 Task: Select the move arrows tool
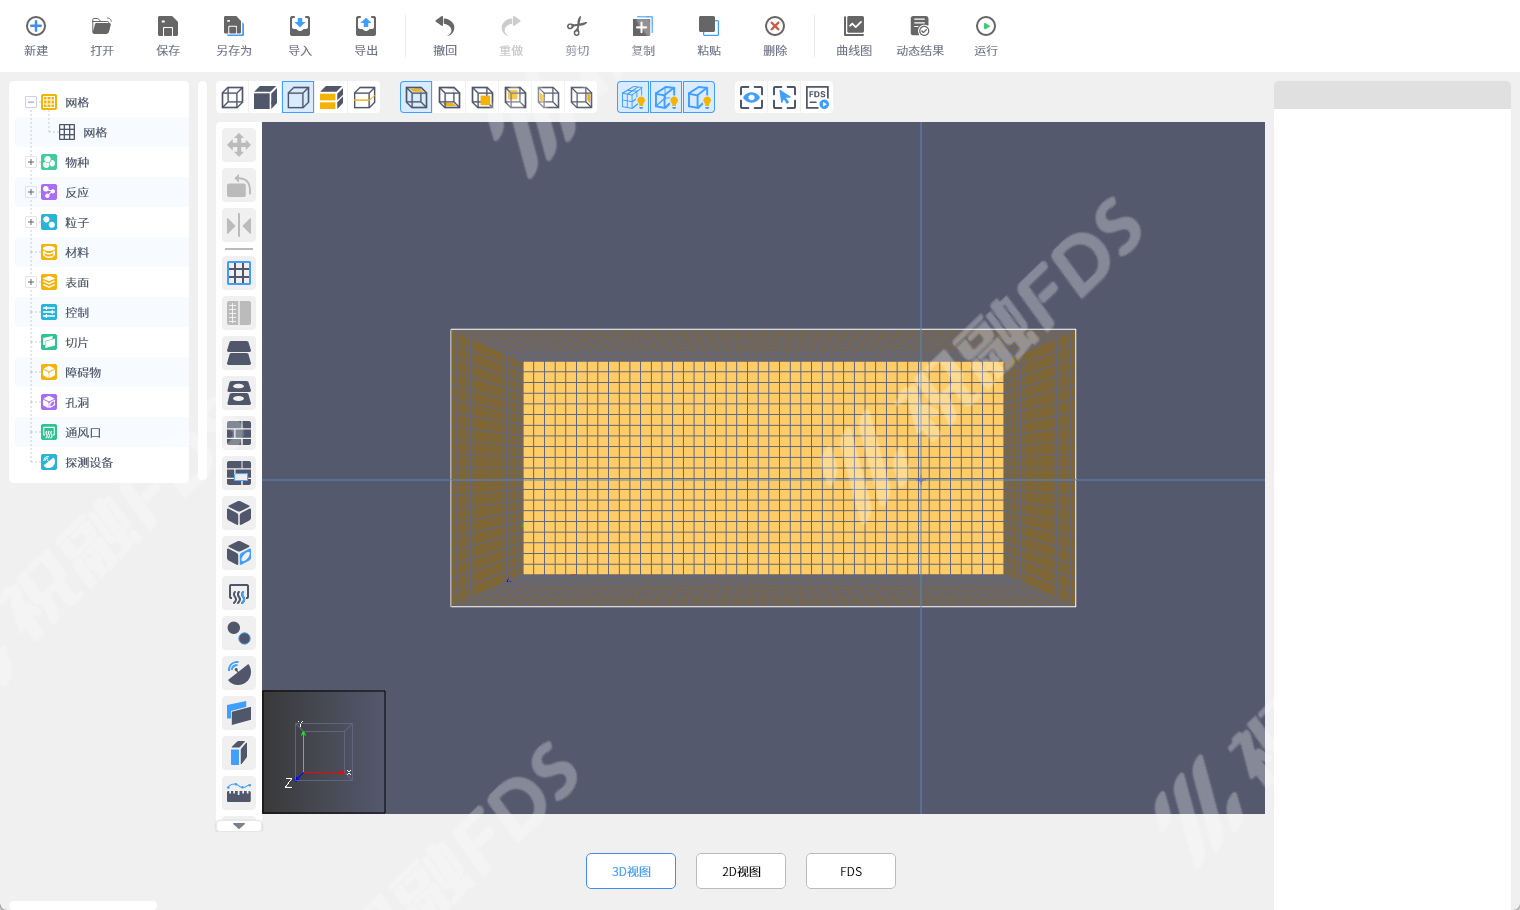tap(239, 145)
